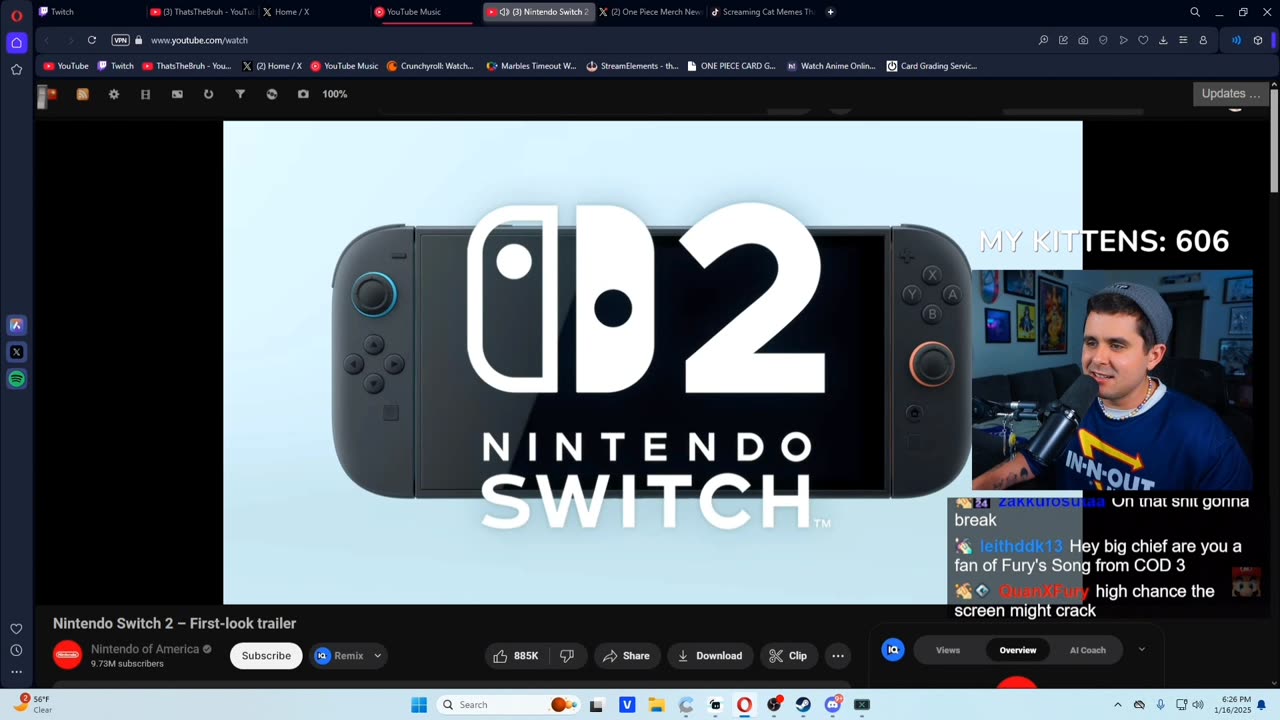Show hidden system tray icons chevron
The image size is (1280, 720).
point(1117,705)
